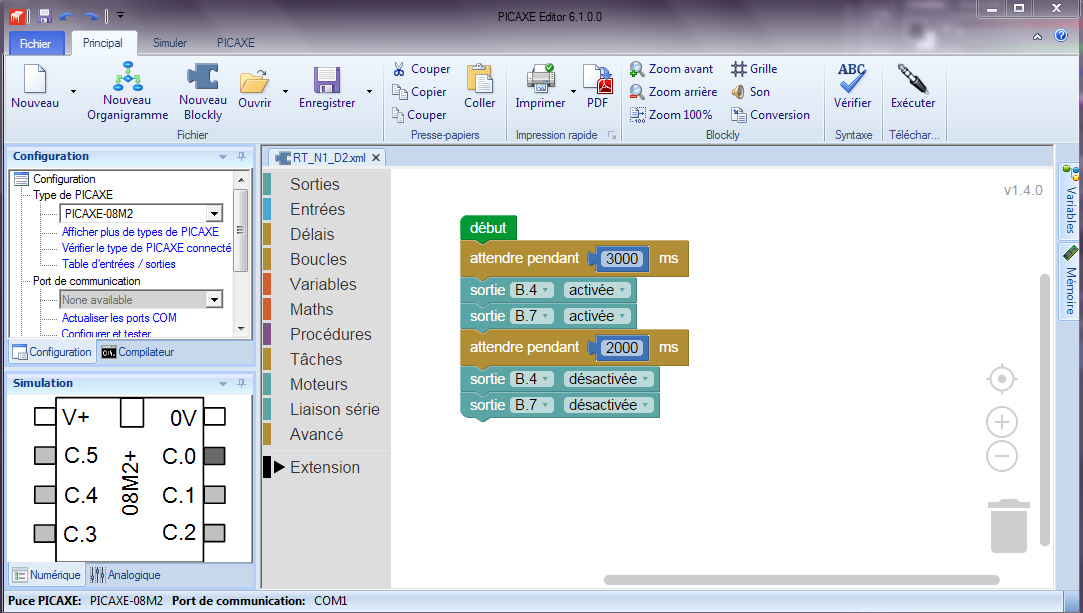Image resolution: width=1083 pixels, height=613 pixels.
Task: Click the Exécuter download cable icon
Action: [912, 77]
